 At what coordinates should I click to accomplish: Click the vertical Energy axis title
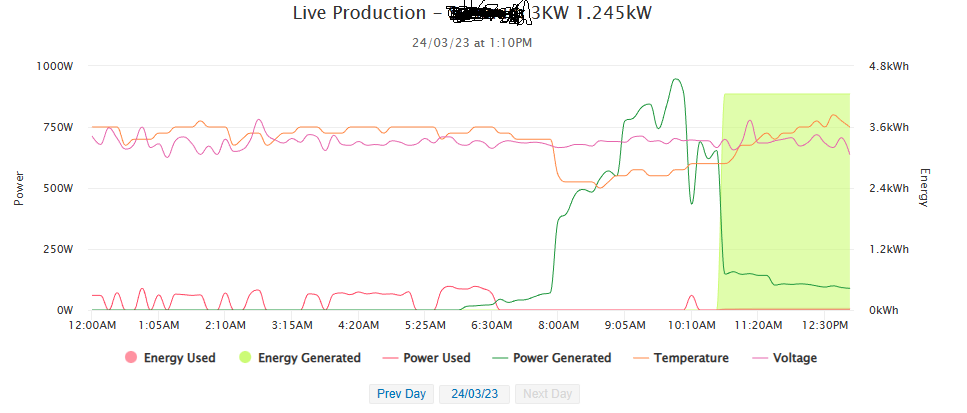click(923, 187)
